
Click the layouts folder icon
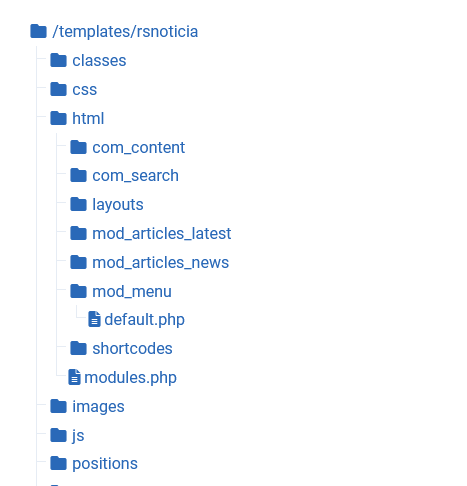pyautogui.click(x=78, y=204)
